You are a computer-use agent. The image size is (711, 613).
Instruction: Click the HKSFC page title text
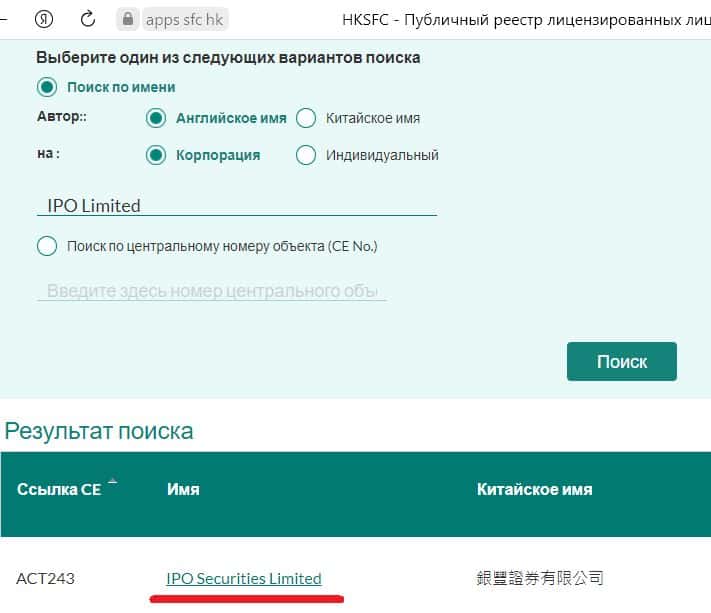click(x=526, y=19)
